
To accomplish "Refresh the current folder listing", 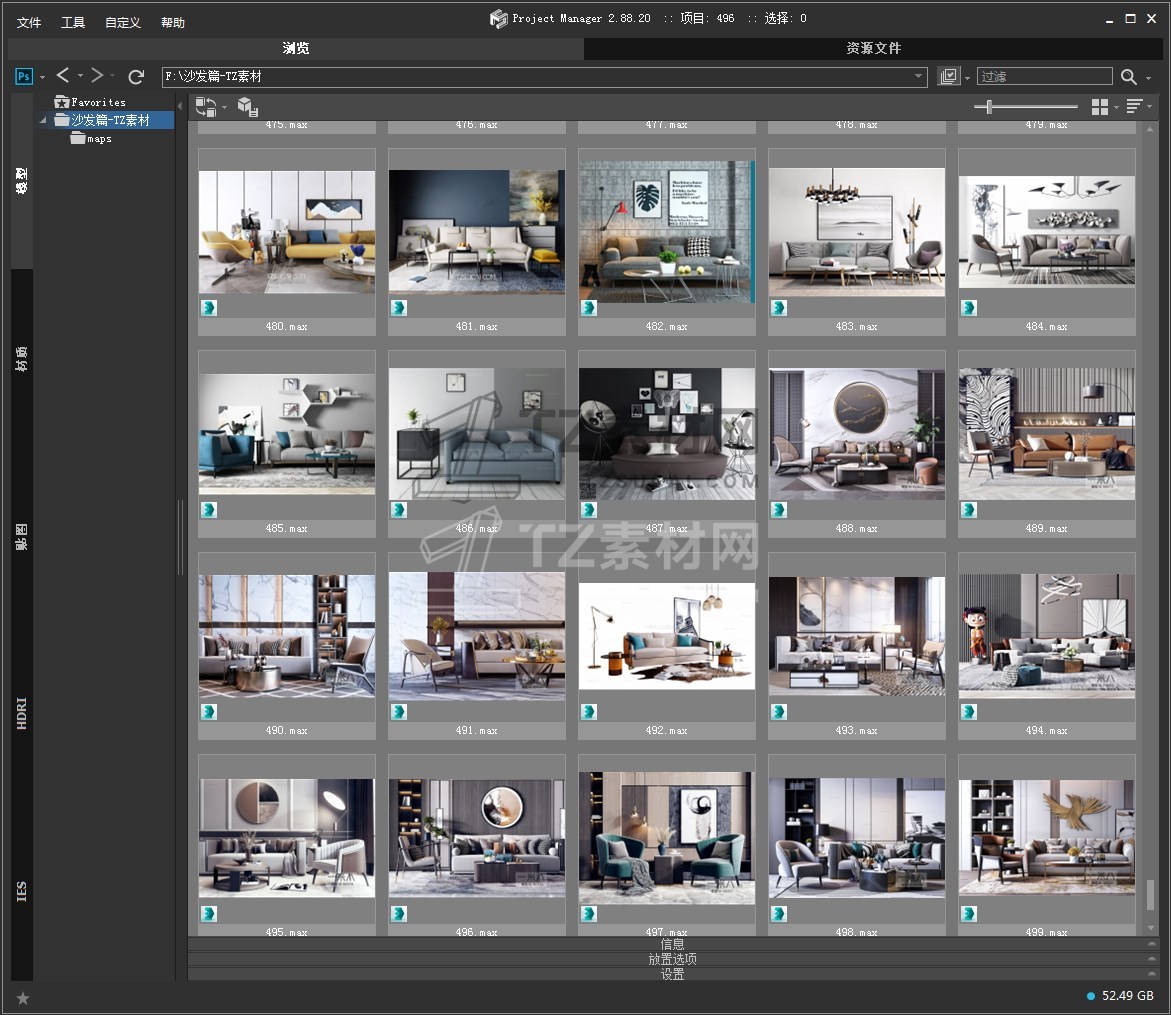I will (137, 76).
